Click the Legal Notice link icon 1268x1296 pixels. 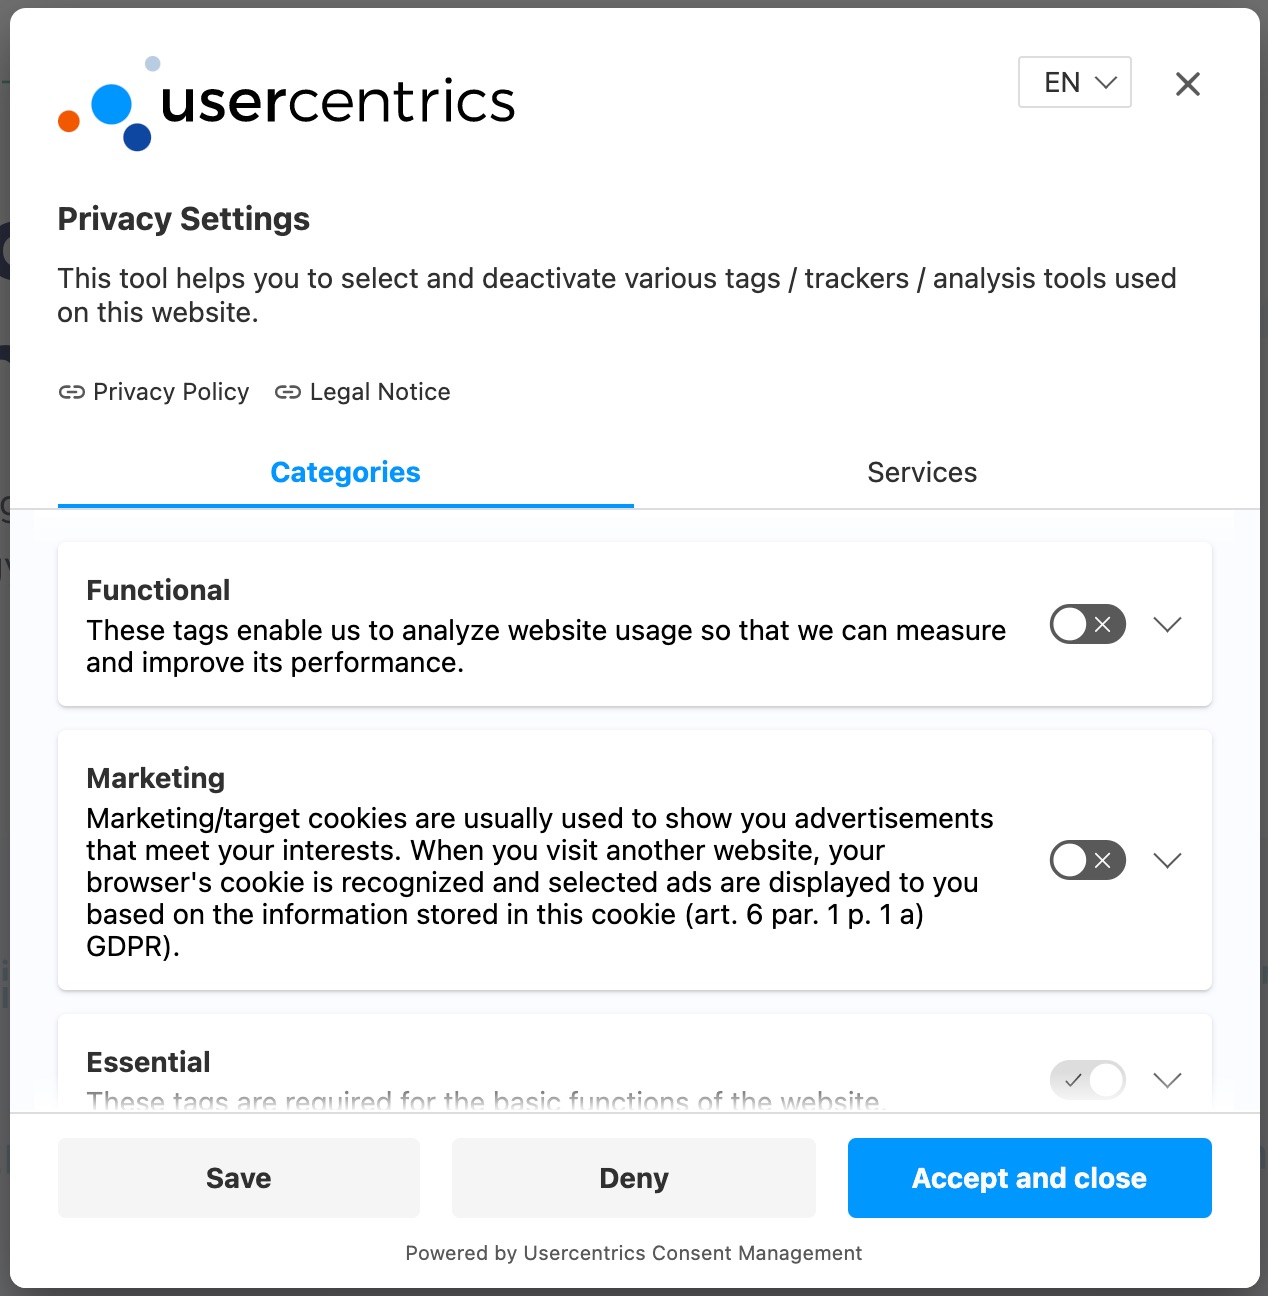(x=288, y=392)
